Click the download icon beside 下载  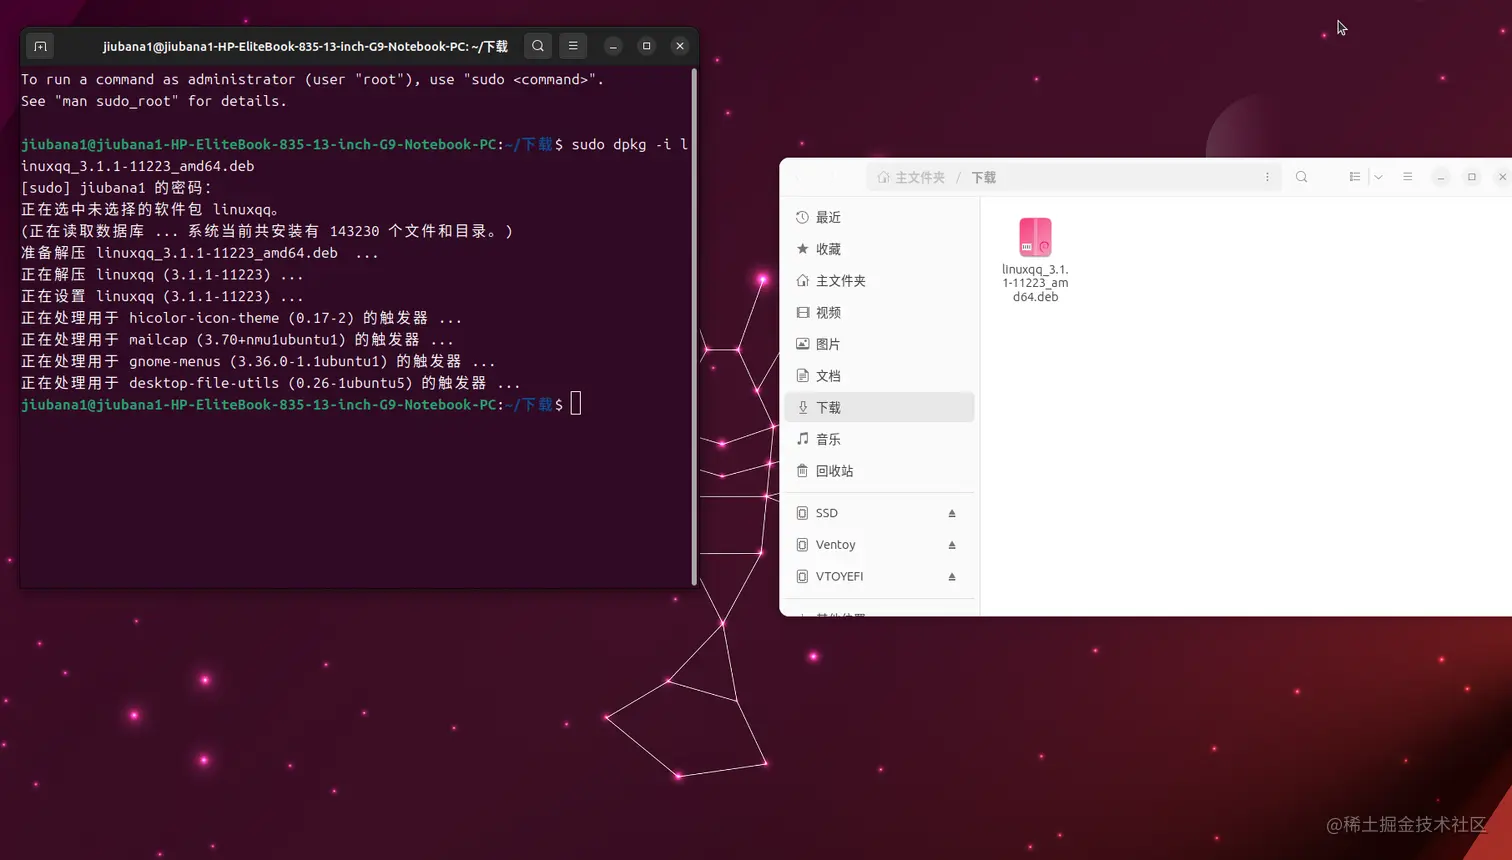tap(802, 407)
